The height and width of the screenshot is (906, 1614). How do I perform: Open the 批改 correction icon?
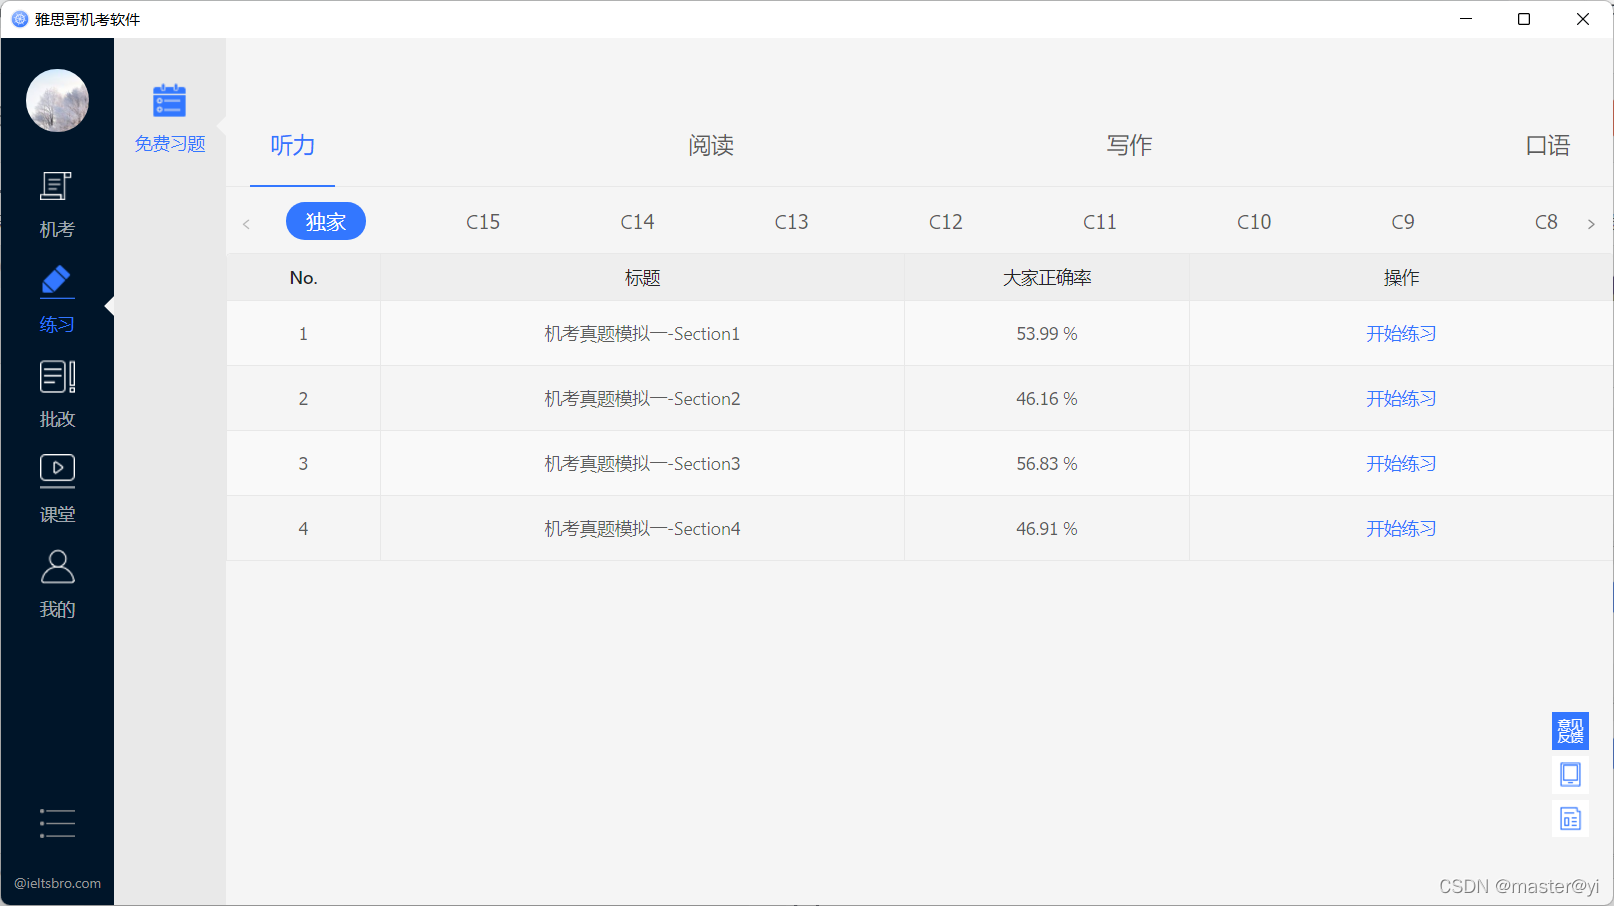tap(57, 377)
